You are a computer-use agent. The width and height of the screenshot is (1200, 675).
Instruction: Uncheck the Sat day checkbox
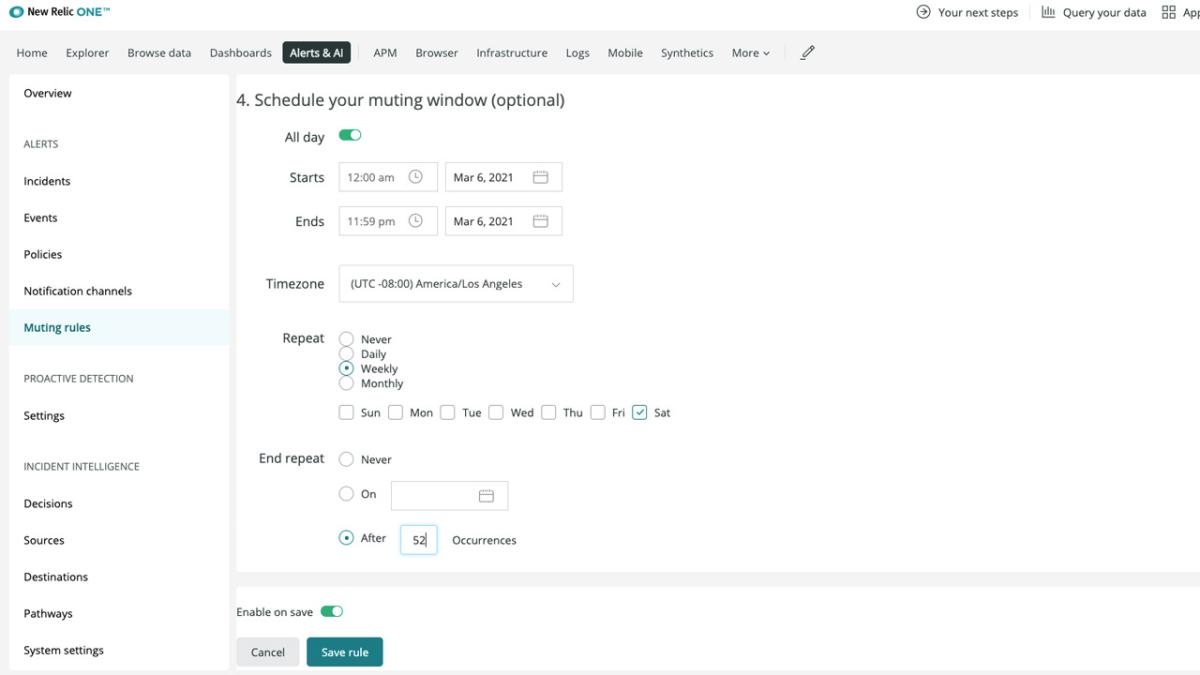639,411
